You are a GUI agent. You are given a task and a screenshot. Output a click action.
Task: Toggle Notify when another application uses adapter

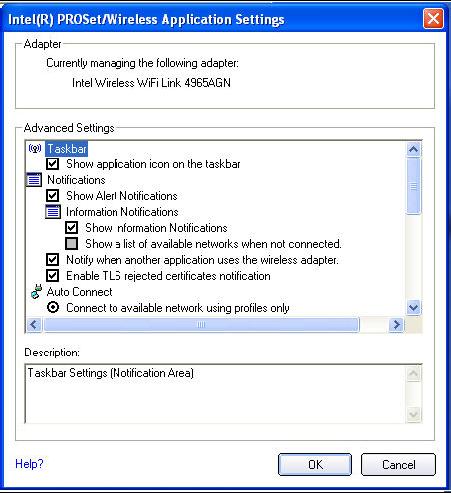point(53,260)
